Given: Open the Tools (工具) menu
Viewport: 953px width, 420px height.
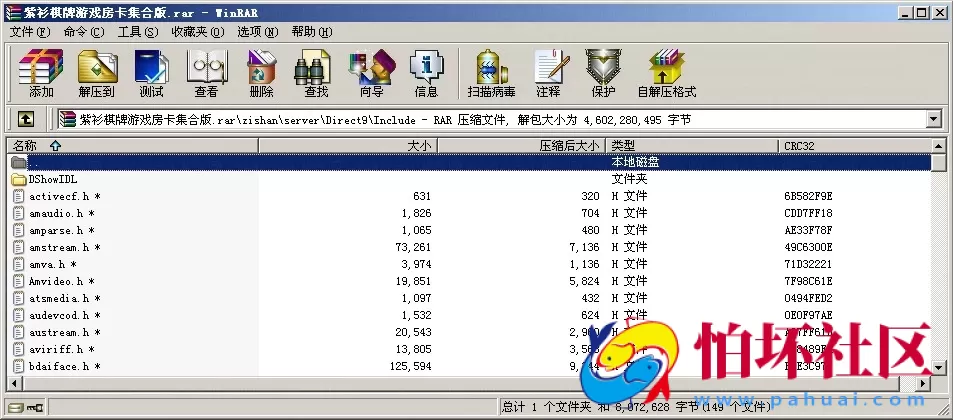Looking at the screenshot, I should tap(138, 32).
